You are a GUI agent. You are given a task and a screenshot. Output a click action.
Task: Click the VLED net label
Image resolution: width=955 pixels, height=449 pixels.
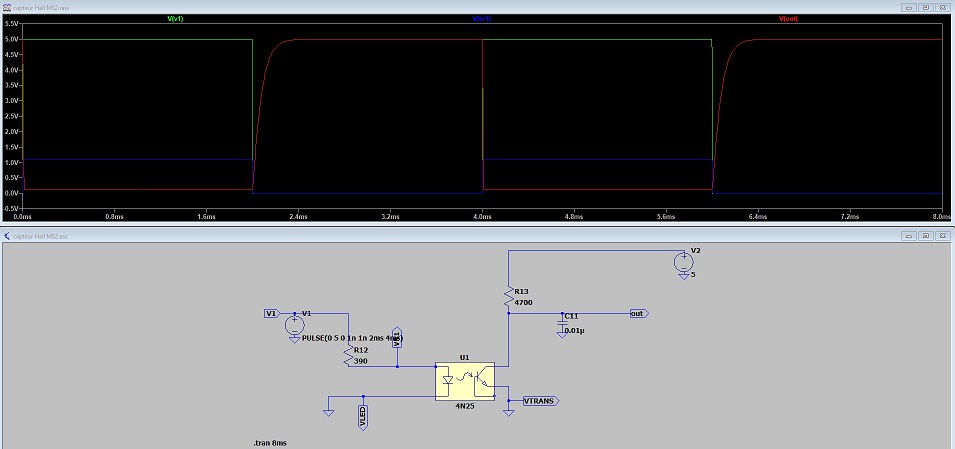click(x=364, y=417)
